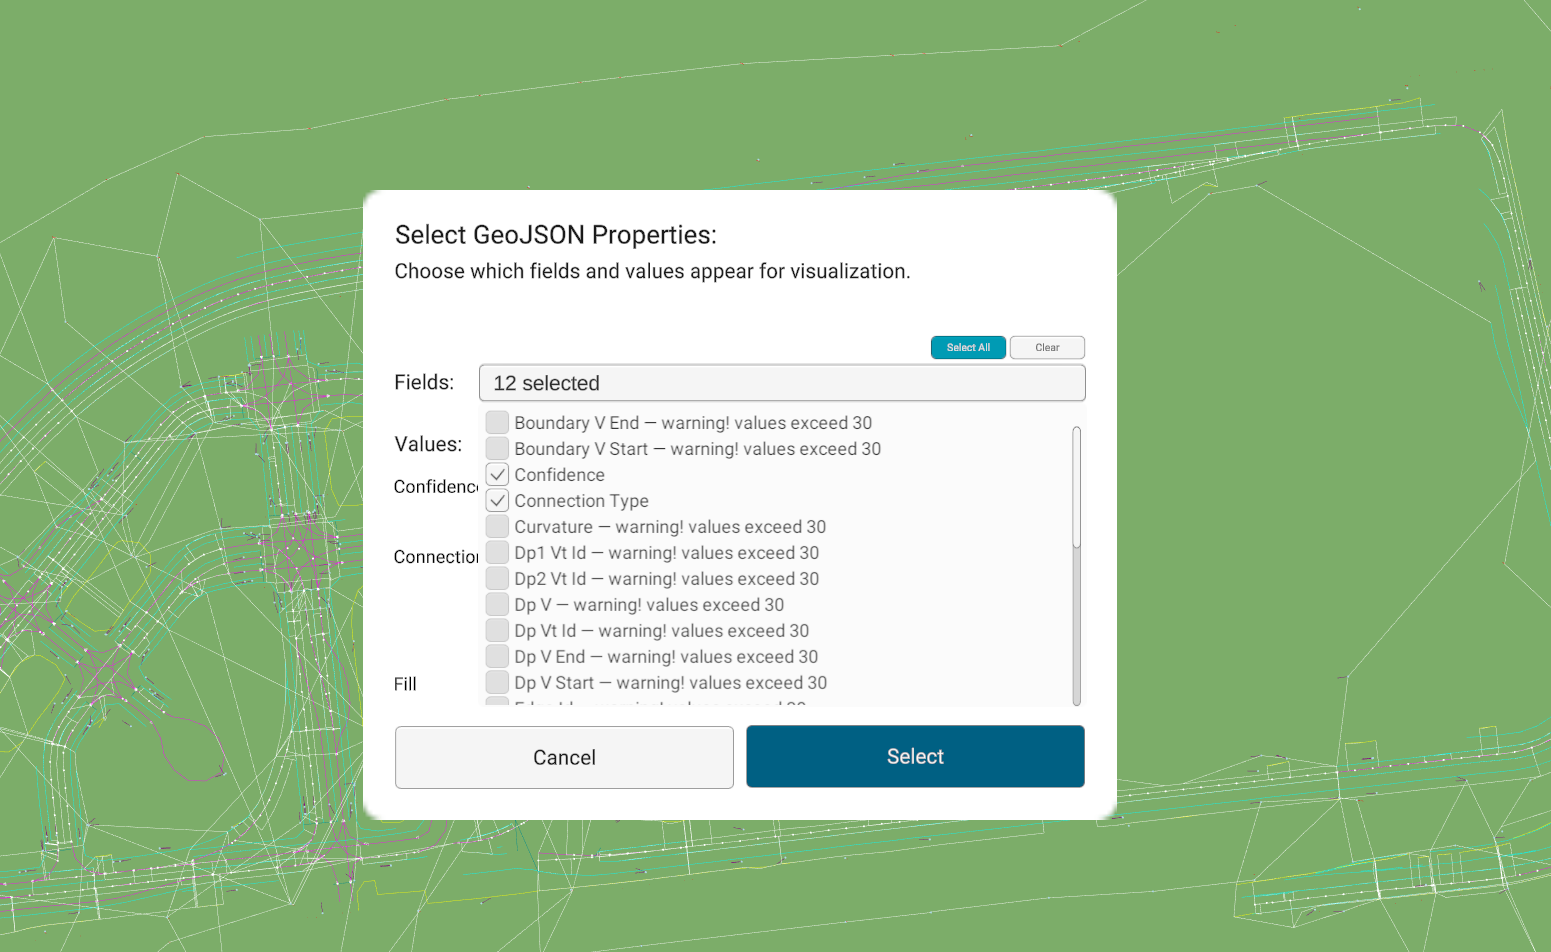Click the Select All button

point(968,347)
